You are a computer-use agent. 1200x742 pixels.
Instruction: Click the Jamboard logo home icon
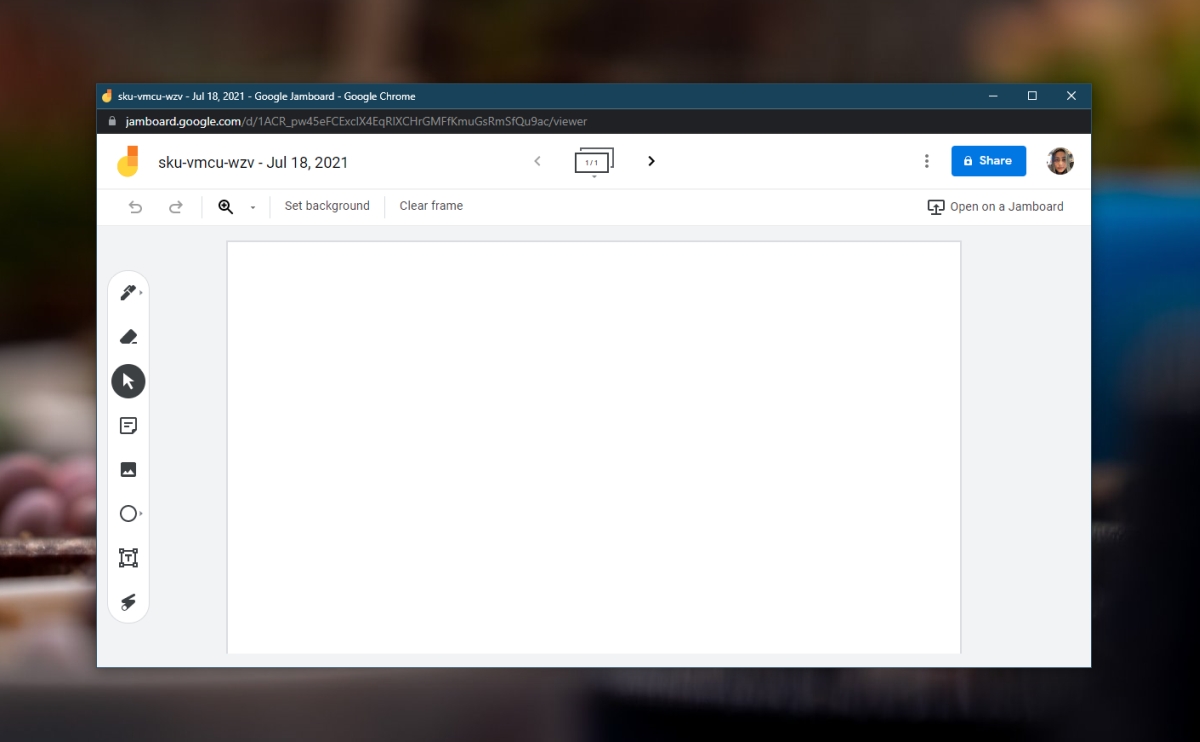coord(128,161)
